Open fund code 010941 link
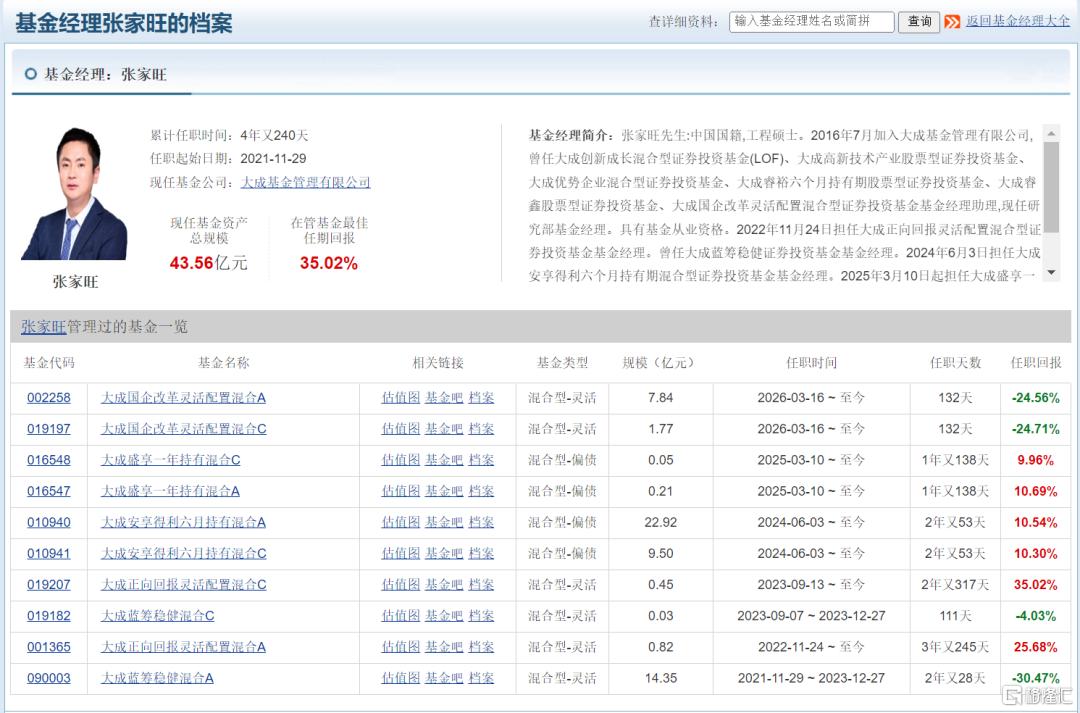 pos(49,554)
